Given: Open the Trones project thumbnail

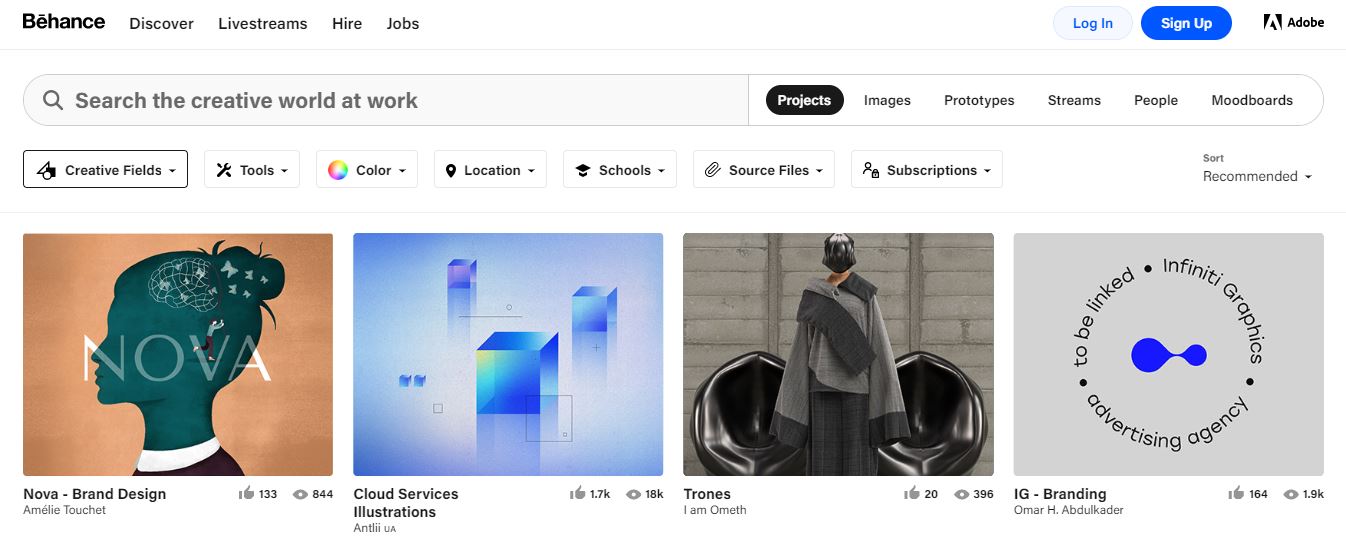Looking at the screenshot, I should coord(838,354).
